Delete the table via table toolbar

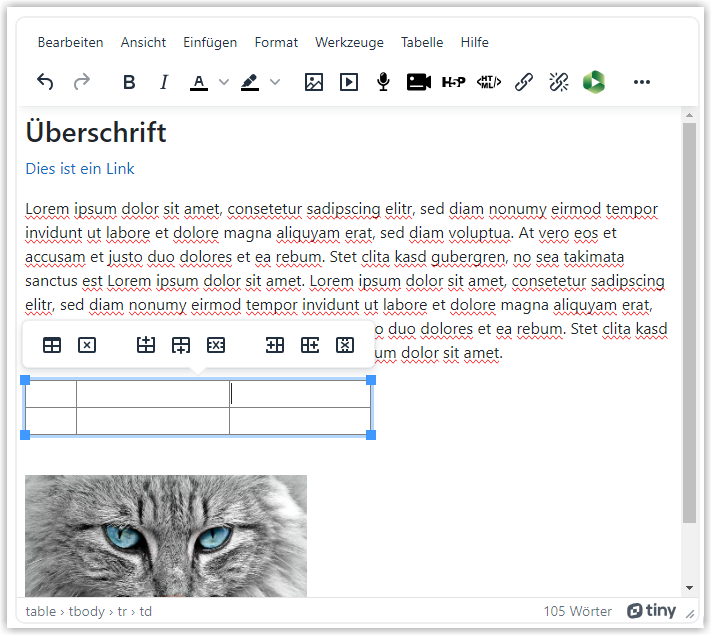[x=87, y=345]
